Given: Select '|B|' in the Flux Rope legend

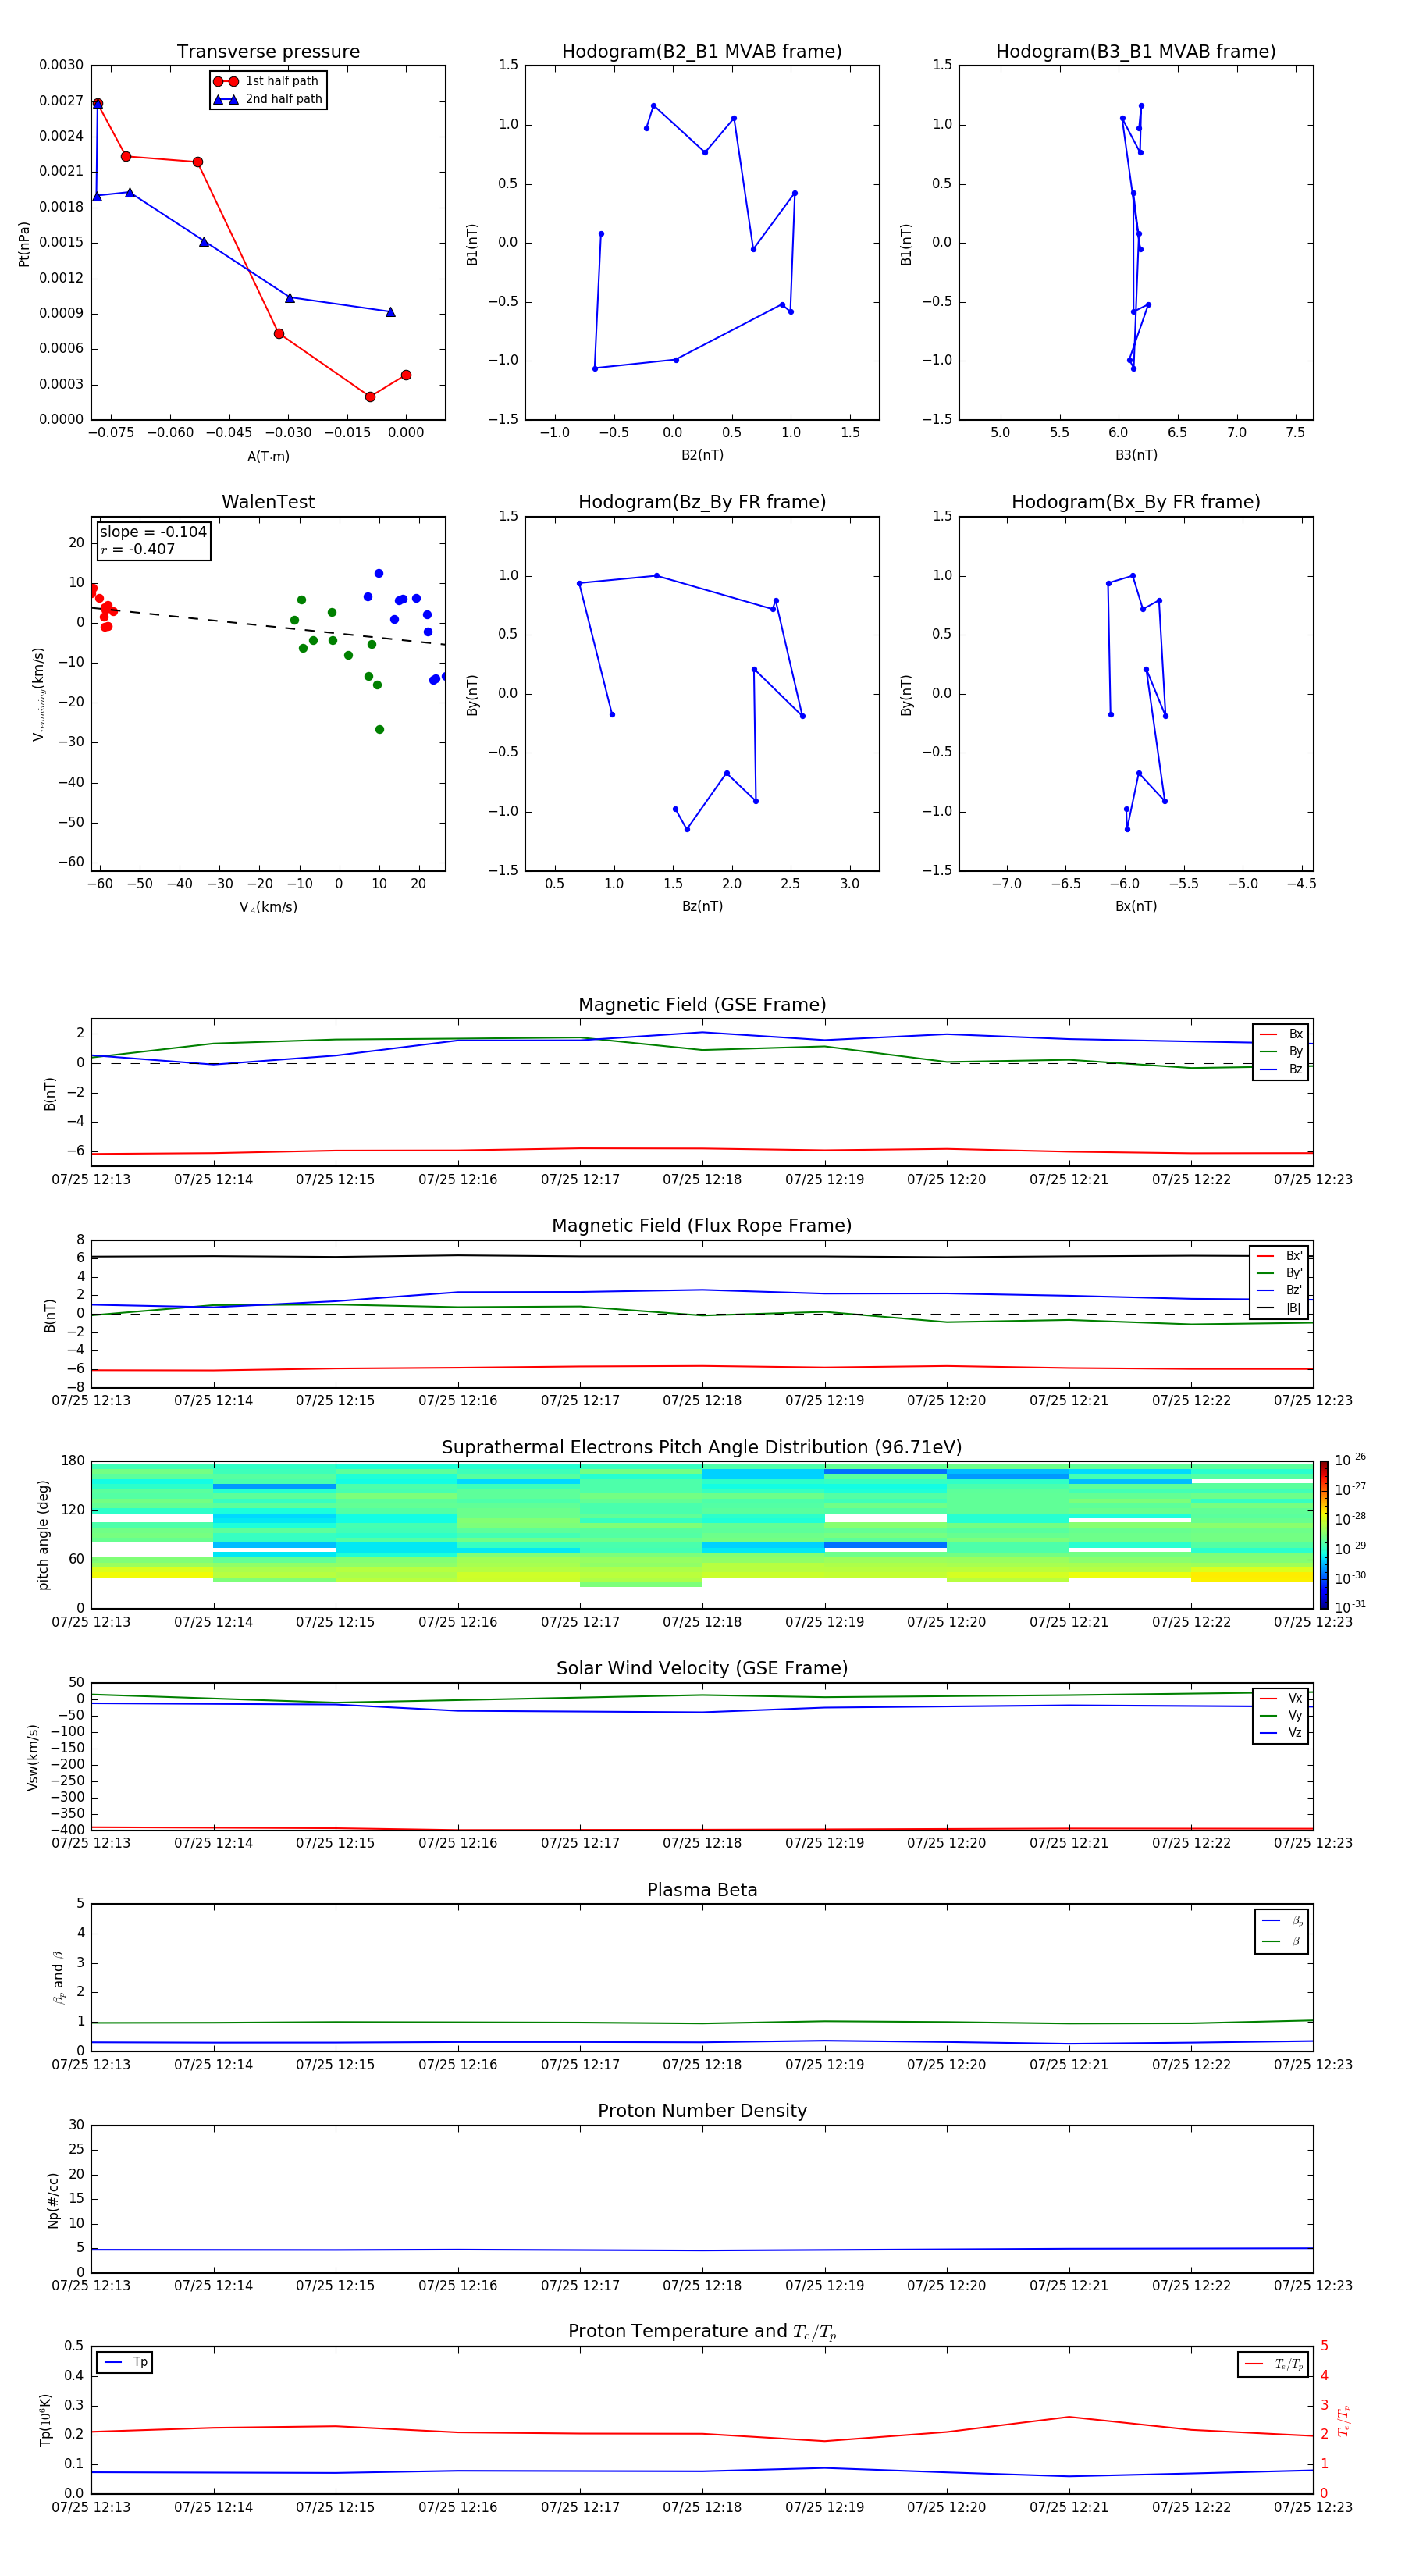Looking at the screenshot, I should (x=1279, y=1308).
